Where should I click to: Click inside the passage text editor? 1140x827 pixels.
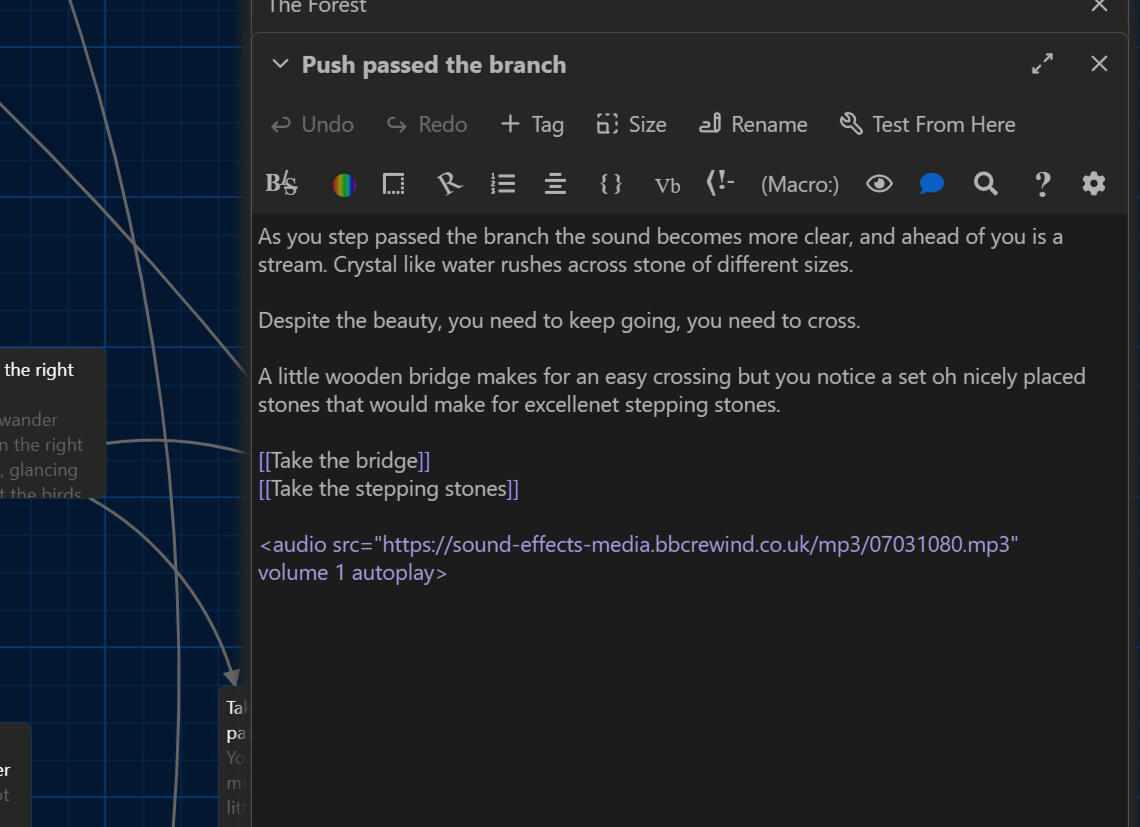coord(690,680)
